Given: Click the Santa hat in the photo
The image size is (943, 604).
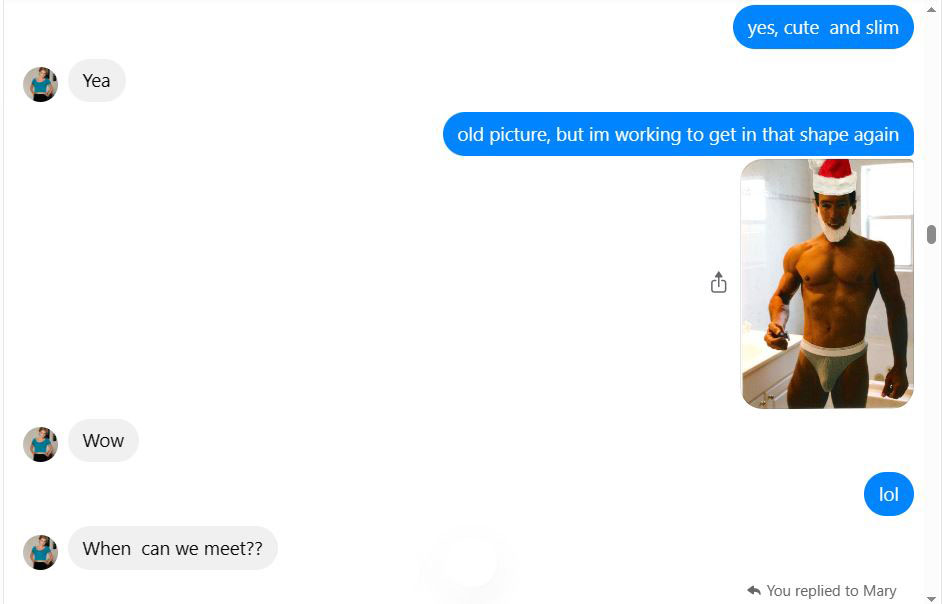Looking at the screenshot, I should (834, 176).
